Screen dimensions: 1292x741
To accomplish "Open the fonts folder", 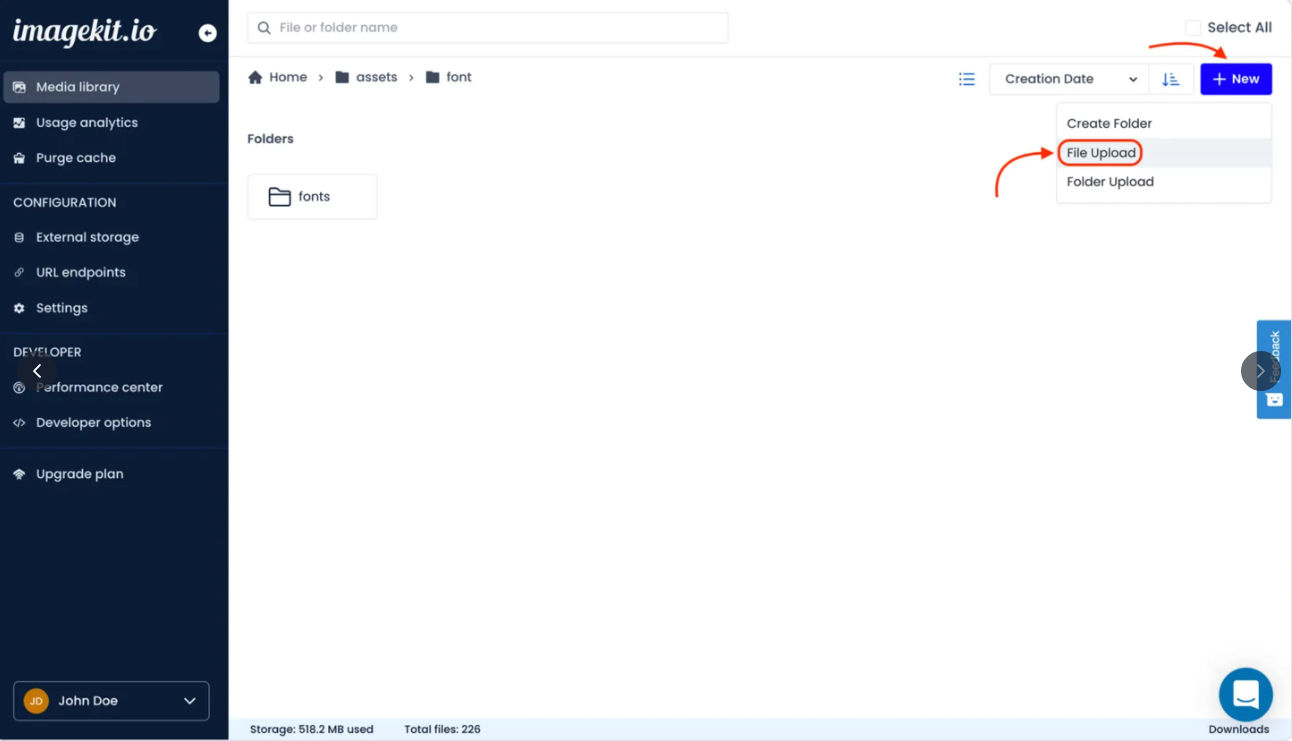I will tap(312, 196).
